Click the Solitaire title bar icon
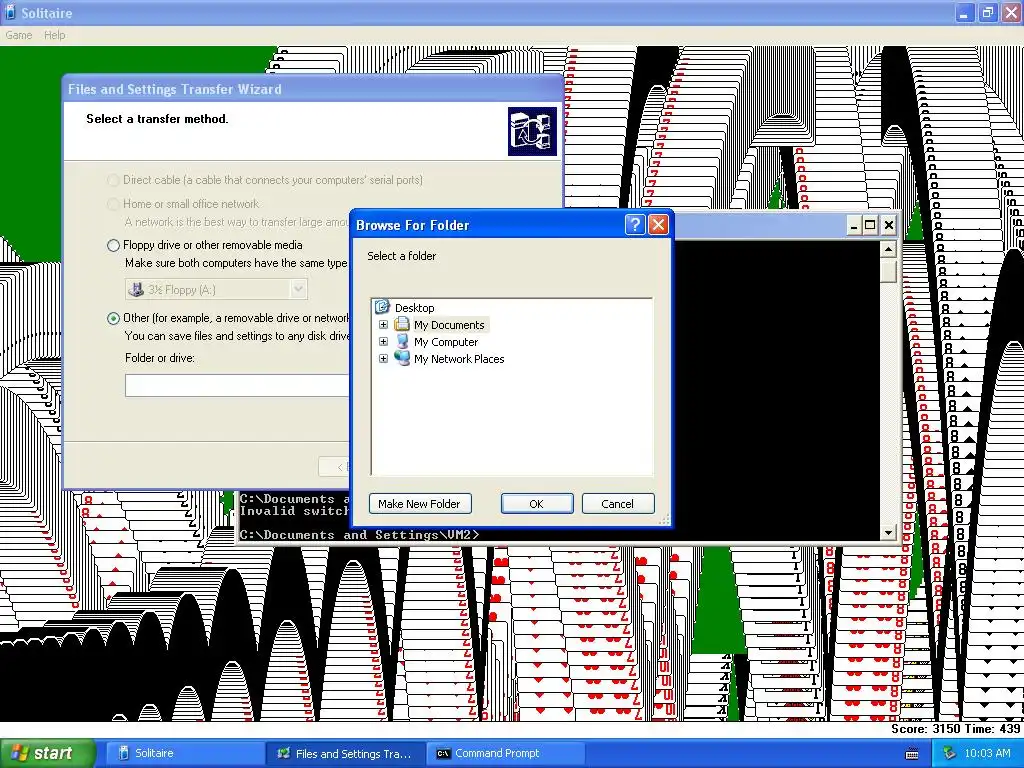Image resolution: width=1024 pixels, height=768 pixels. tap(10, 12)
